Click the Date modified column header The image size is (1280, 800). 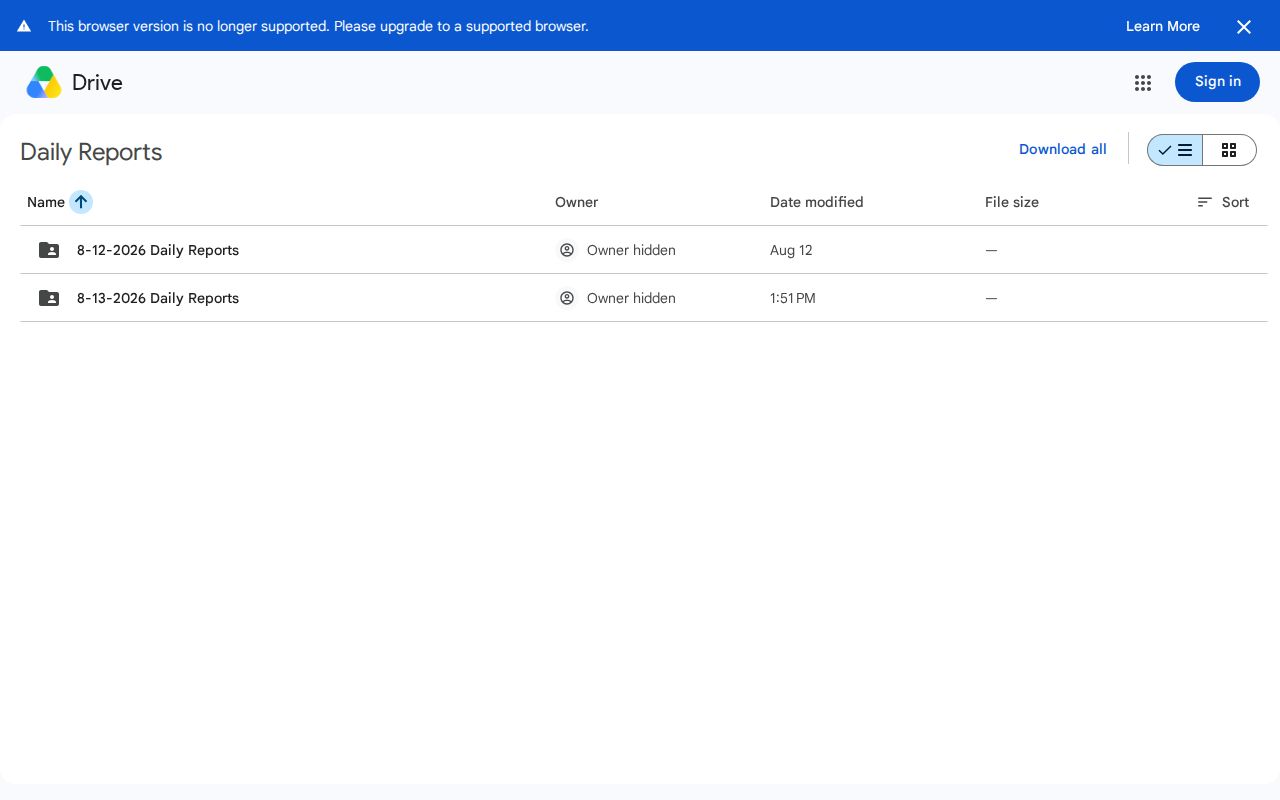(817, 202)
